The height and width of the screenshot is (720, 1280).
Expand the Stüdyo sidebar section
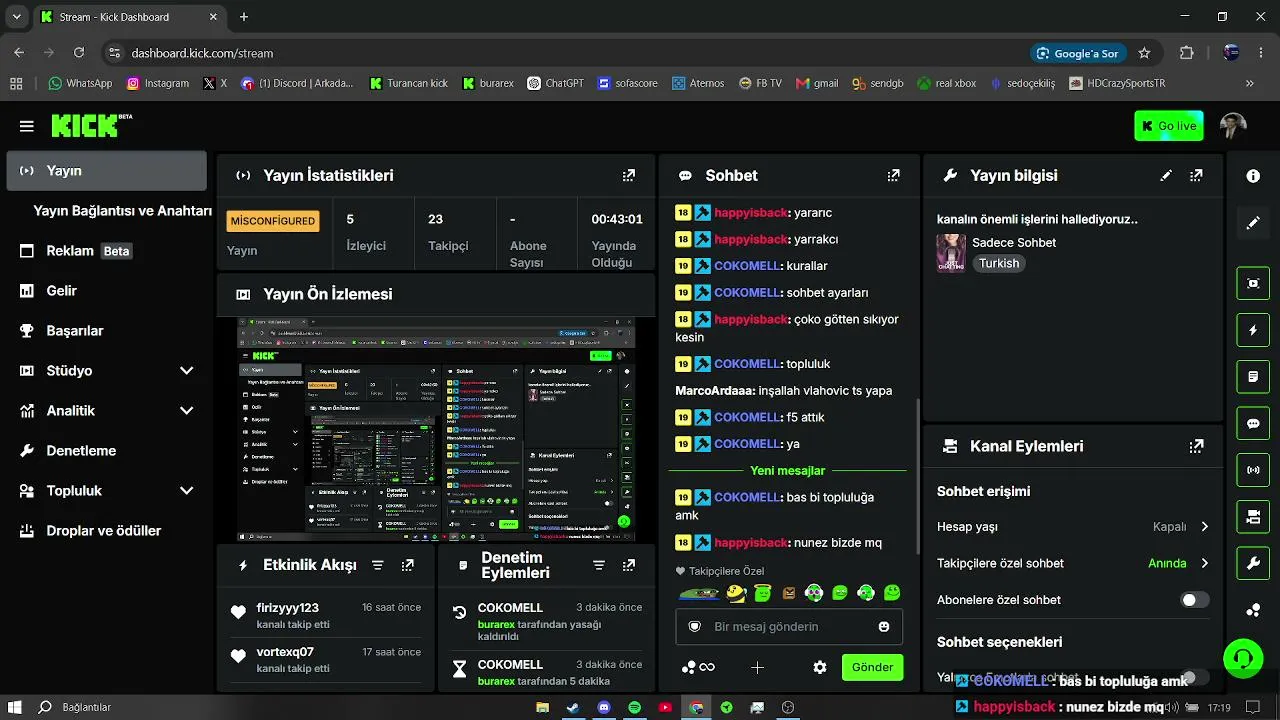(186, 371)
